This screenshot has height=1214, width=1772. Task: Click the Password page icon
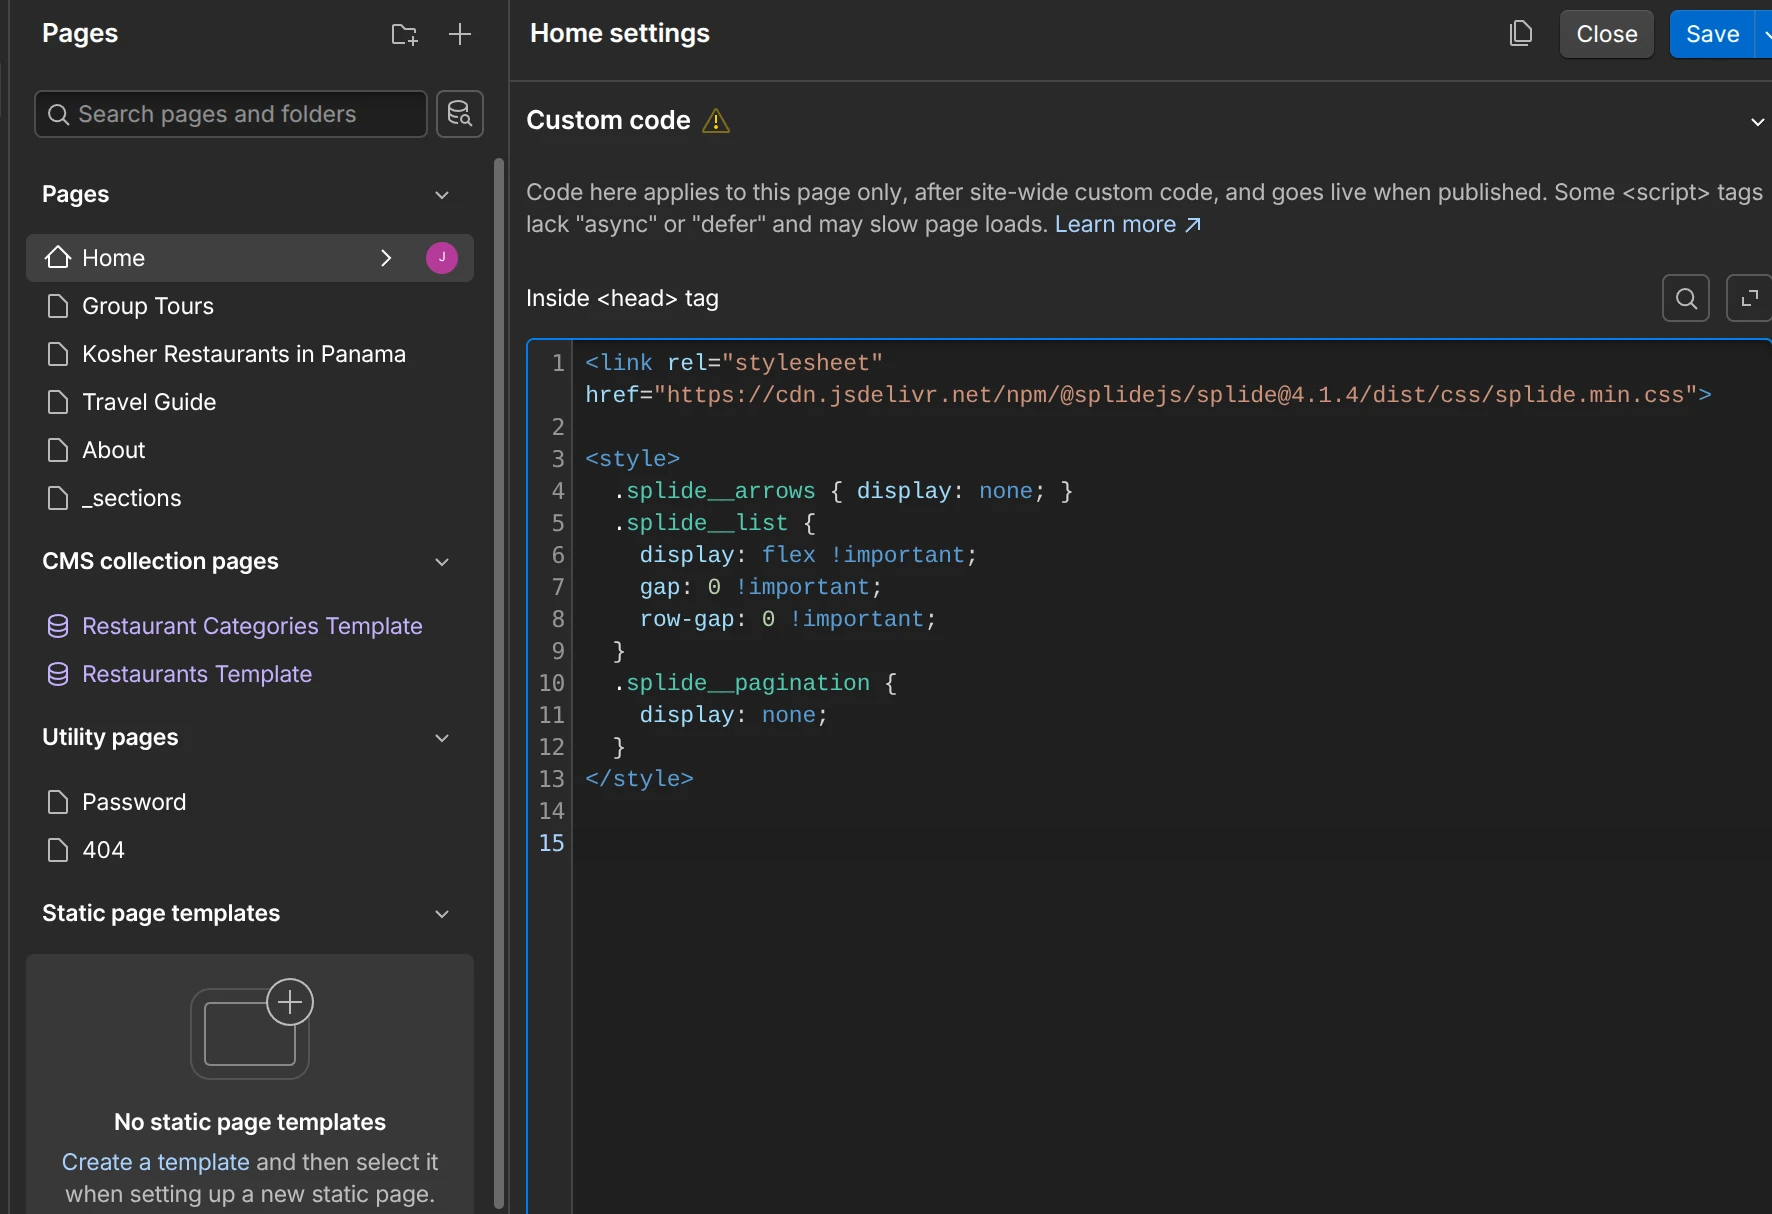58,802
